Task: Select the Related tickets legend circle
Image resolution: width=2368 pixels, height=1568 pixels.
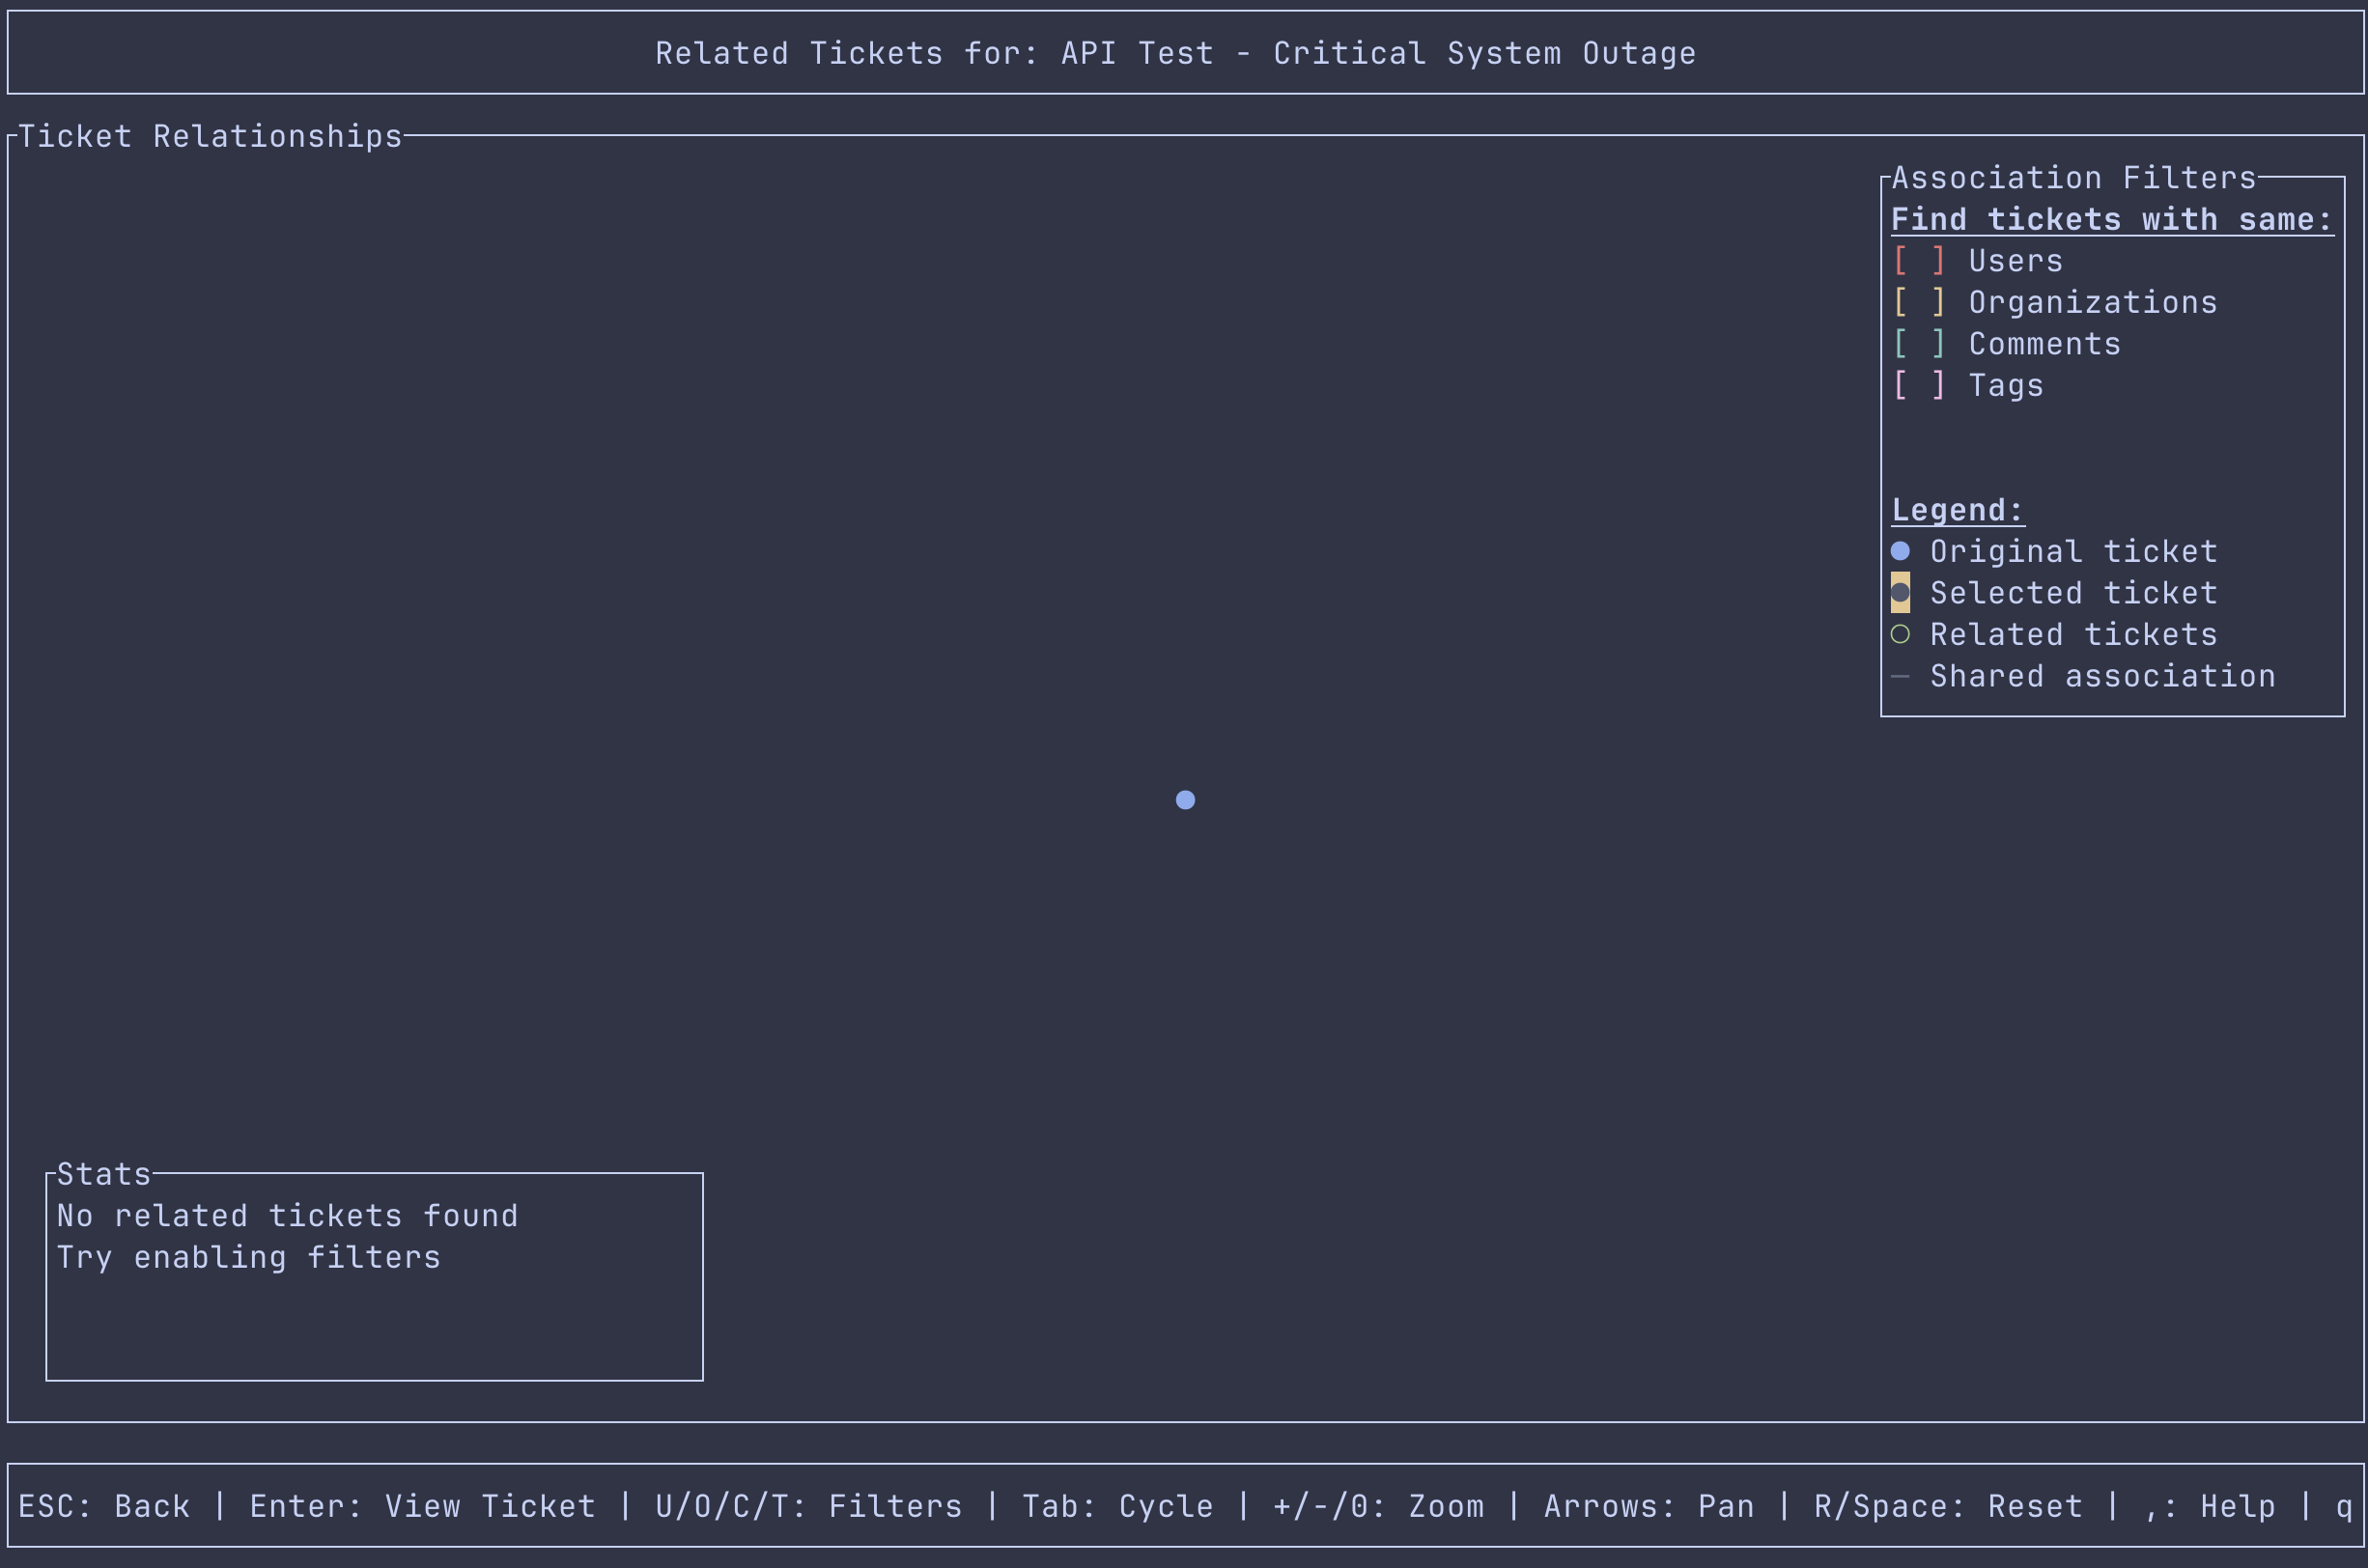Action: [1900, 634]
